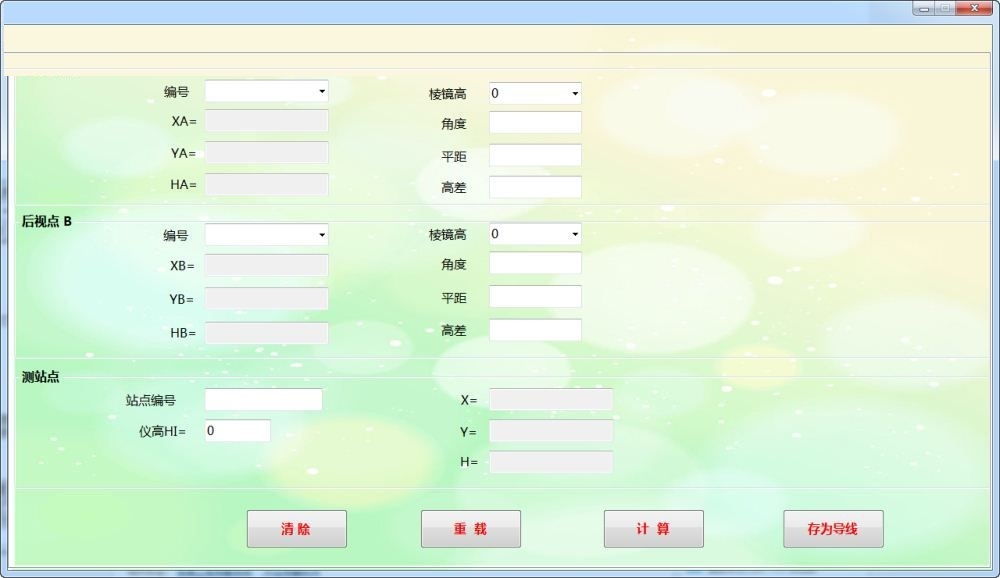This screenshot has height=578, width=1000.
Task: Click the XB= field
Action: (x=267, y=265)
